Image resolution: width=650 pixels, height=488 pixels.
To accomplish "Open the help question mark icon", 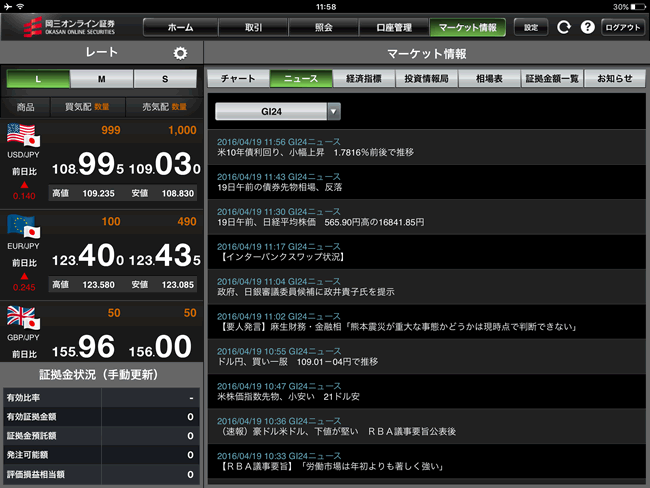I will tap(587, 27).
